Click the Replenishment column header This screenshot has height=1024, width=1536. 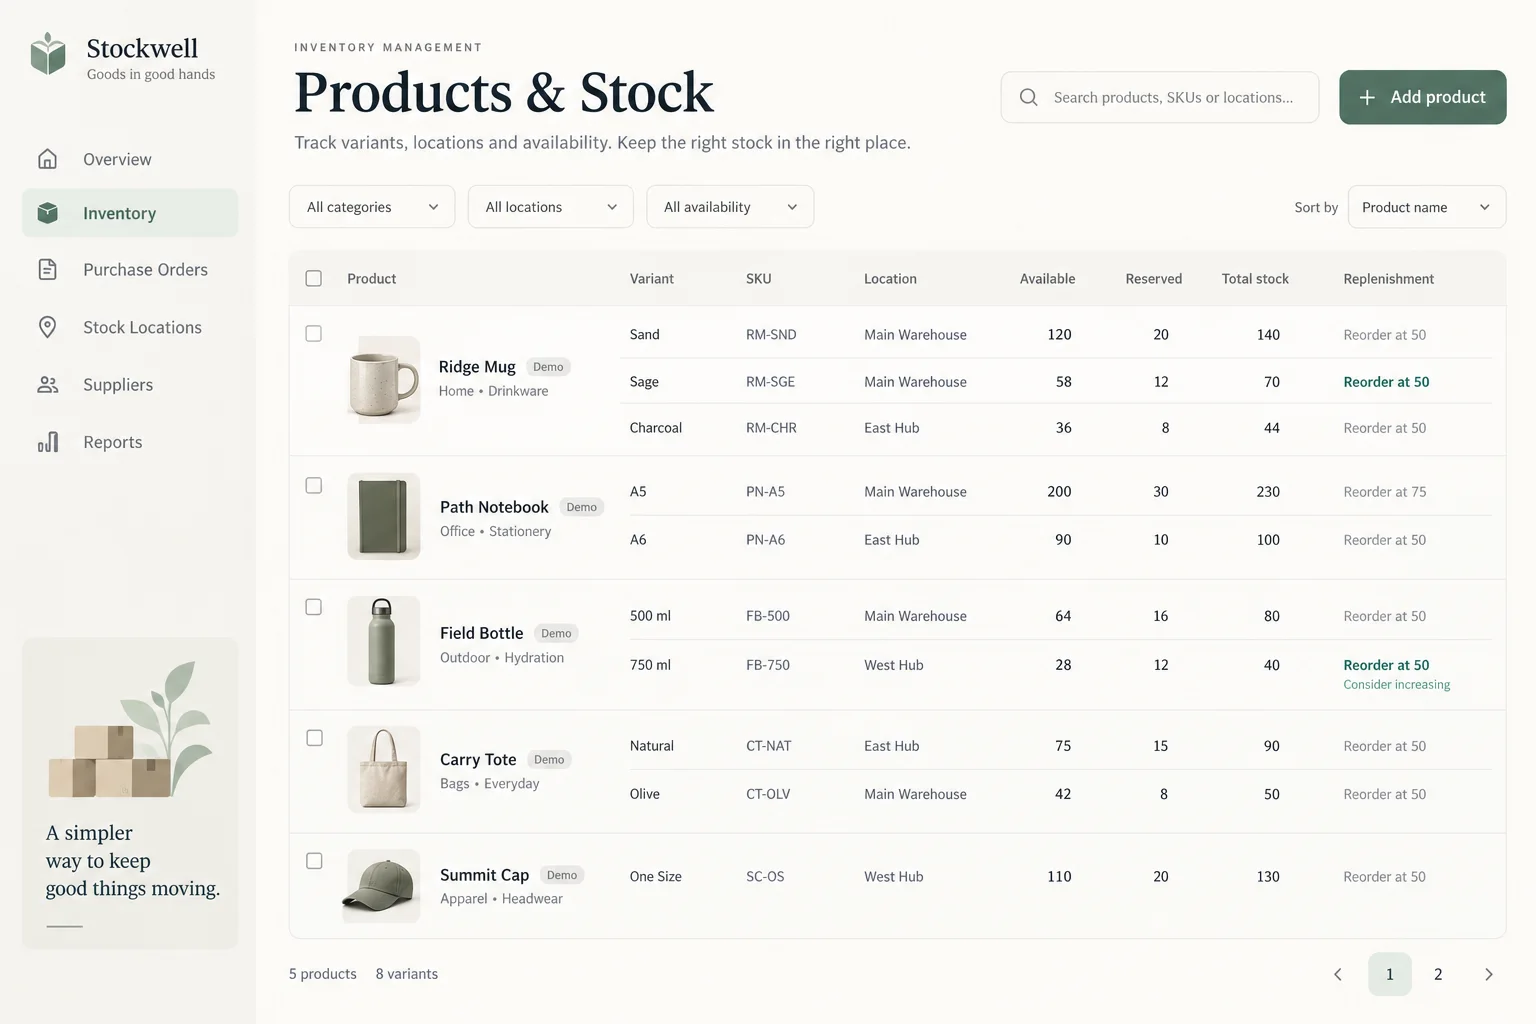click(x=1388, y=279)
